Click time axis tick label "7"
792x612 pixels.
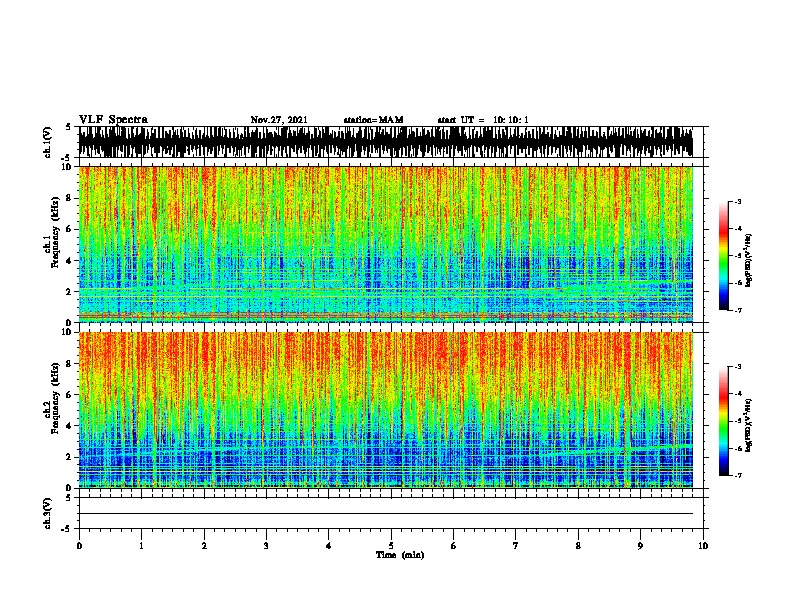(x=516, y=546)
